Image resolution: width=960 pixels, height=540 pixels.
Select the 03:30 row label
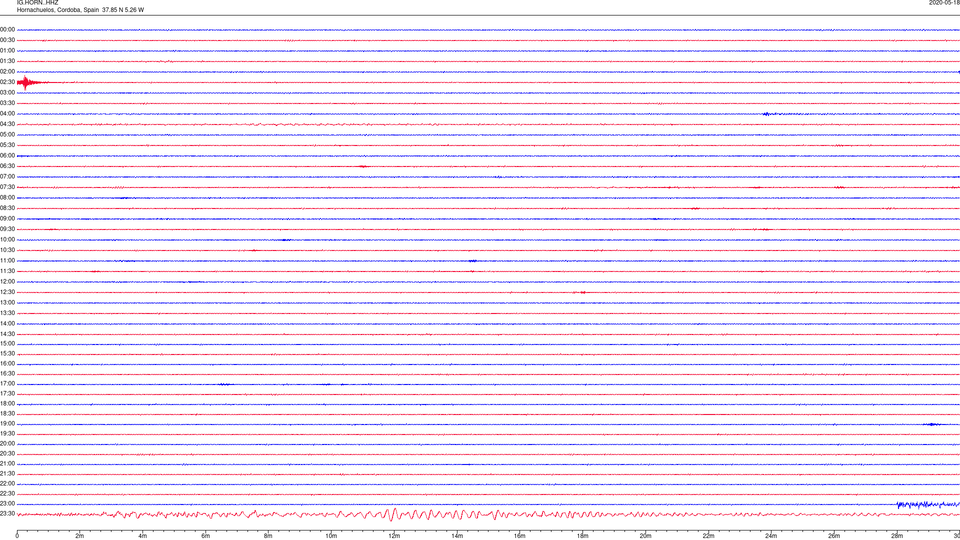[x=7, y=103]
